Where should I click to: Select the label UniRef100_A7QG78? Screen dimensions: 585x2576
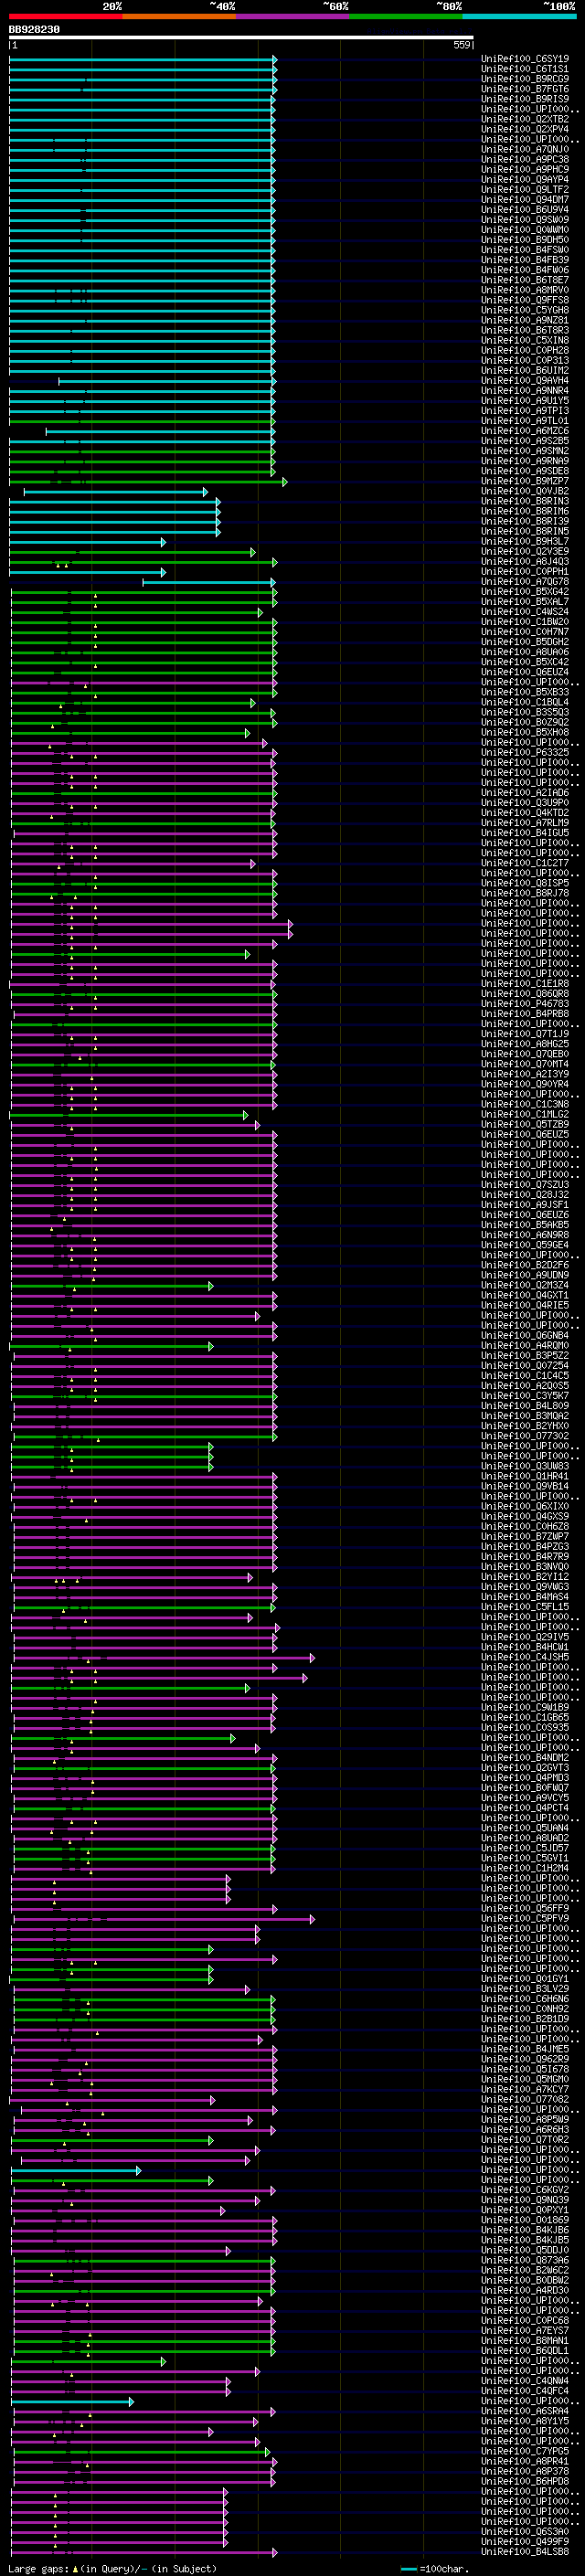(x=525, y=581)
